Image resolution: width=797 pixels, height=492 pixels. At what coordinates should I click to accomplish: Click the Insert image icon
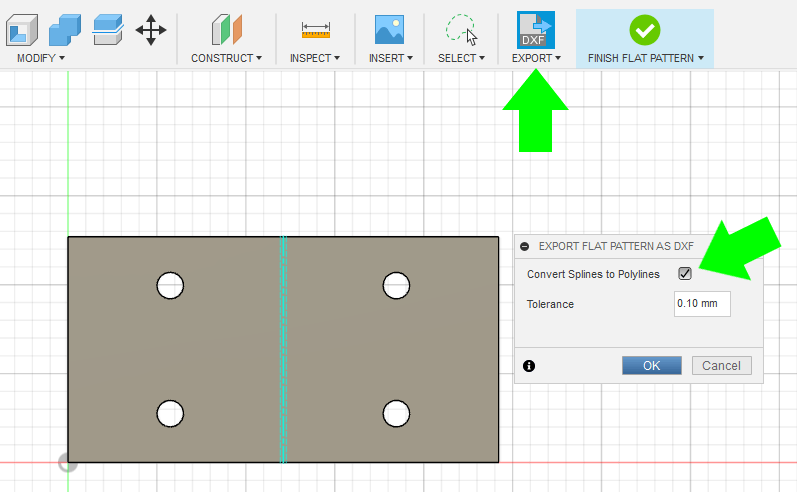(x=389, y=30)
